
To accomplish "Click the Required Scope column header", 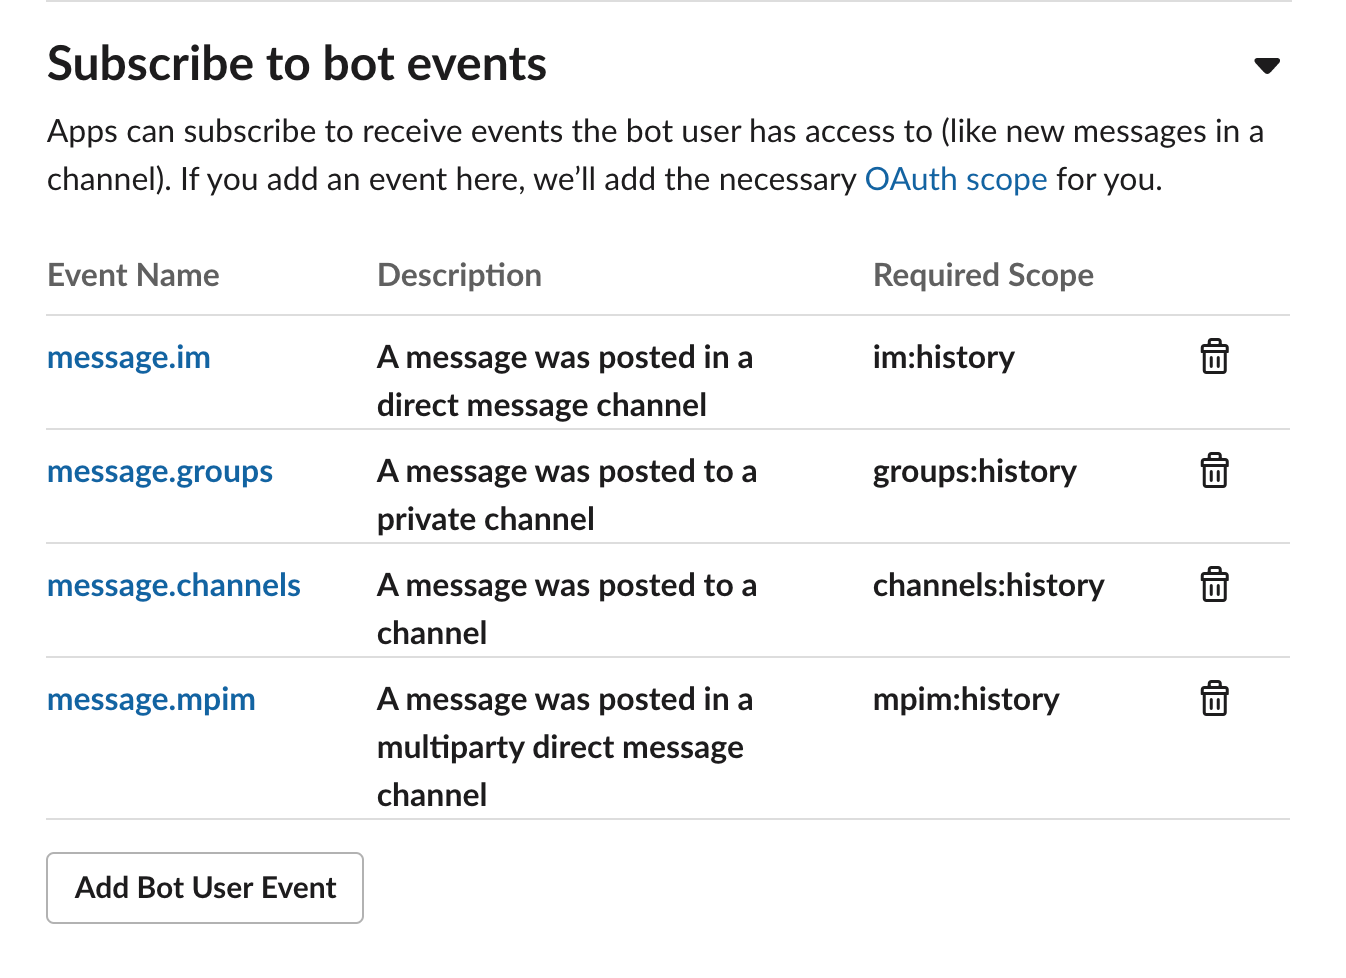I will 983,275.
